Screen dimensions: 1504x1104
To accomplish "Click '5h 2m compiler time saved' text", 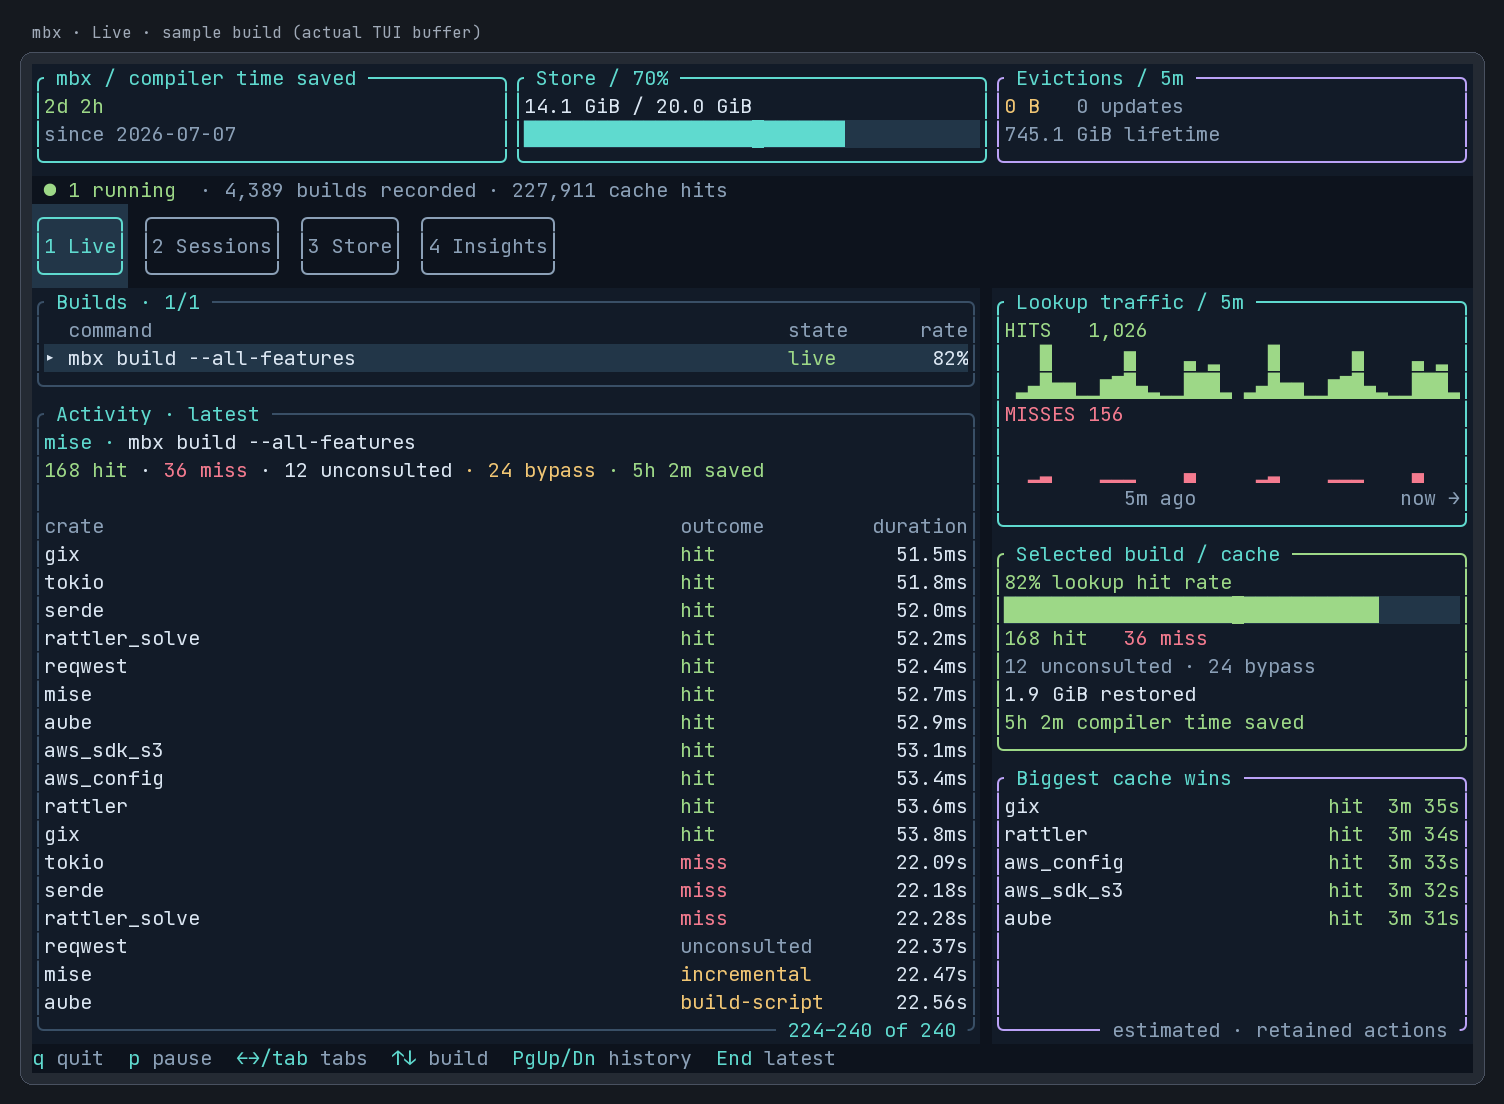I will click(1154, 722).
